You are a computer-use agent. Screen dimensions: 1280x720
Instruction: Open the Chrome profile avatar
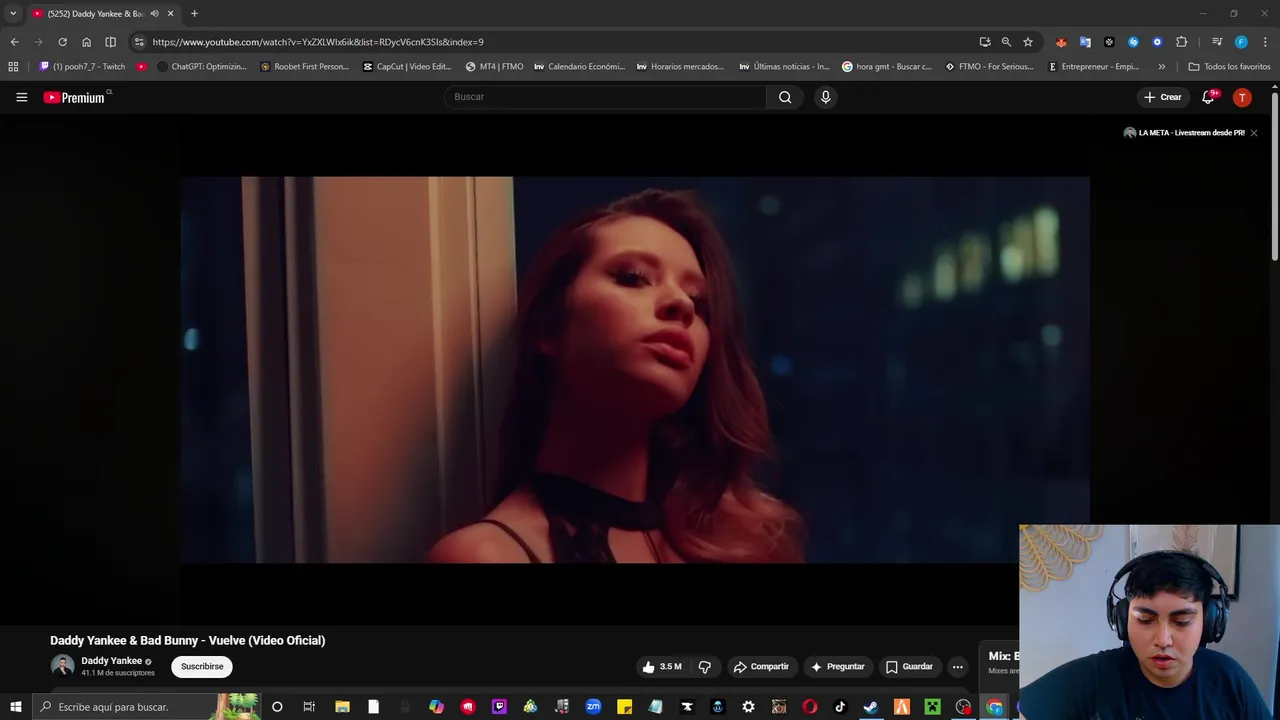(1241, 42)
